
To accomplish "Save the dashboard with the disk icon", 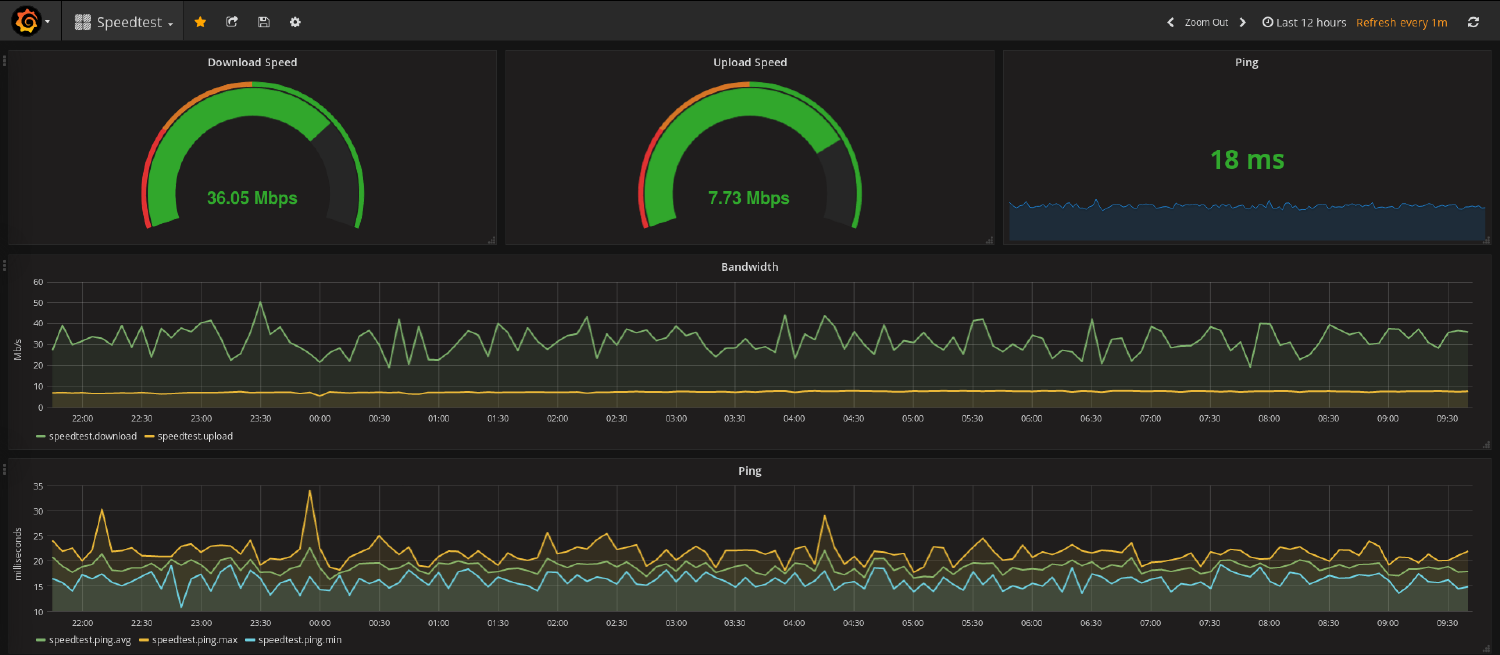I will (263, 22).
